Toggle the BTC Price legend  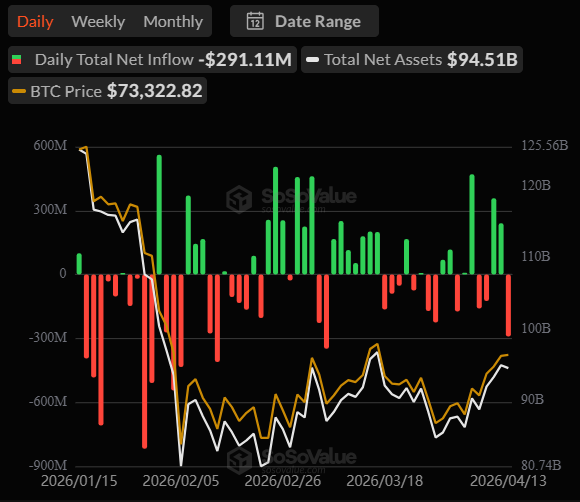click(107, 91)
